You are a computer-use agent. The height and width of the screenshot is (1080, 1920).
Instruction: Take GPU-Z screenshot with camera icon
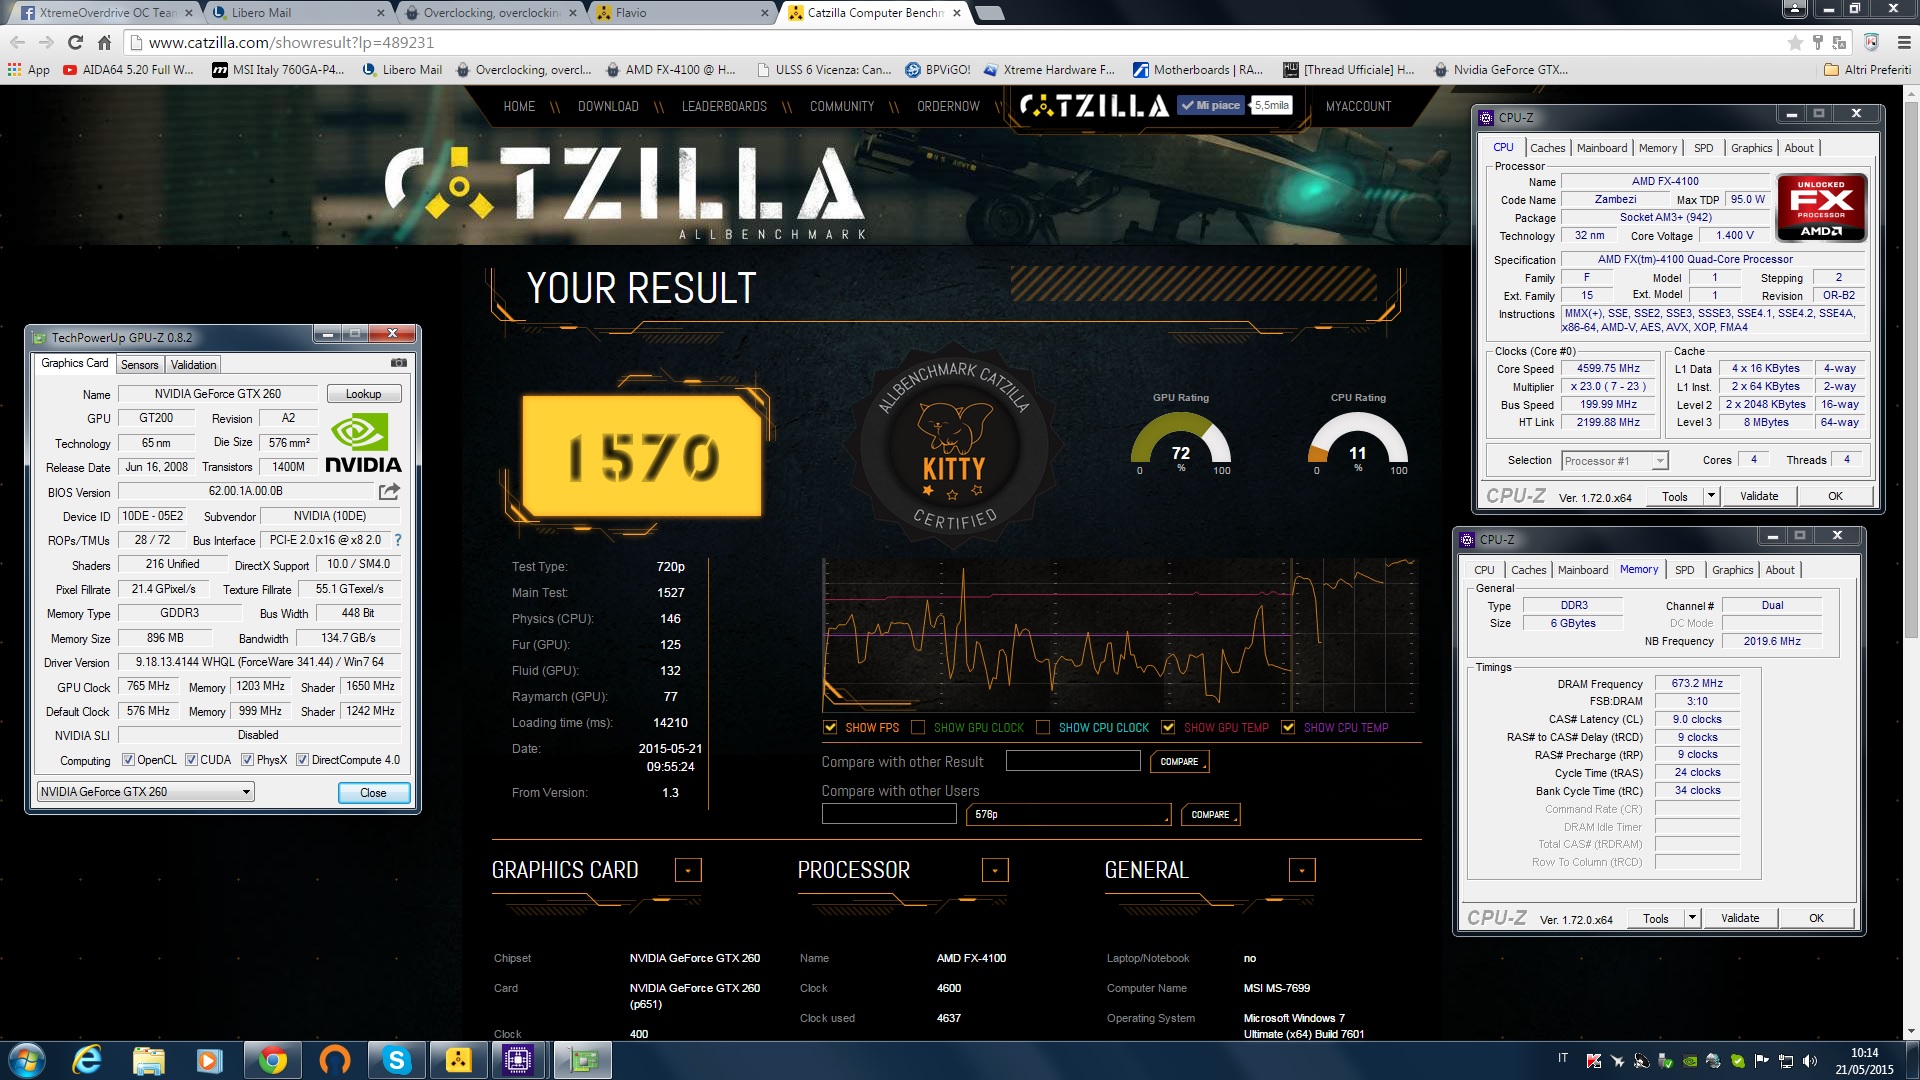click(x=398, y=363)
